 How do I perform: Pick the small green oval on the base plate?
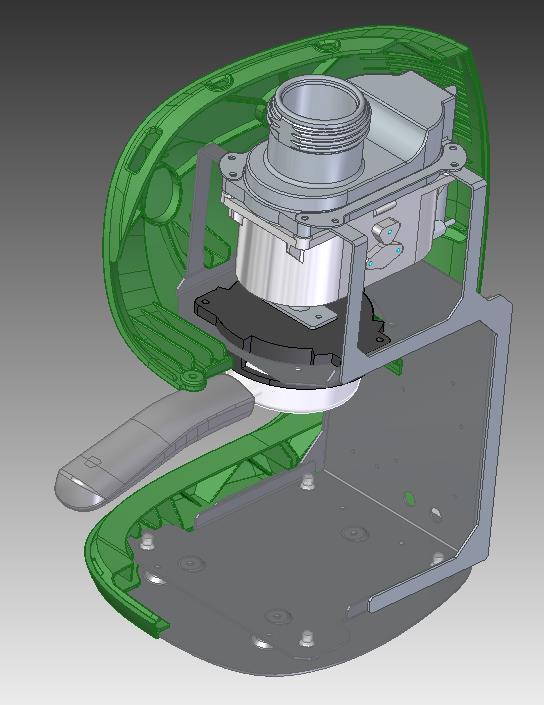pyautogui.click(x=409, y=498)
